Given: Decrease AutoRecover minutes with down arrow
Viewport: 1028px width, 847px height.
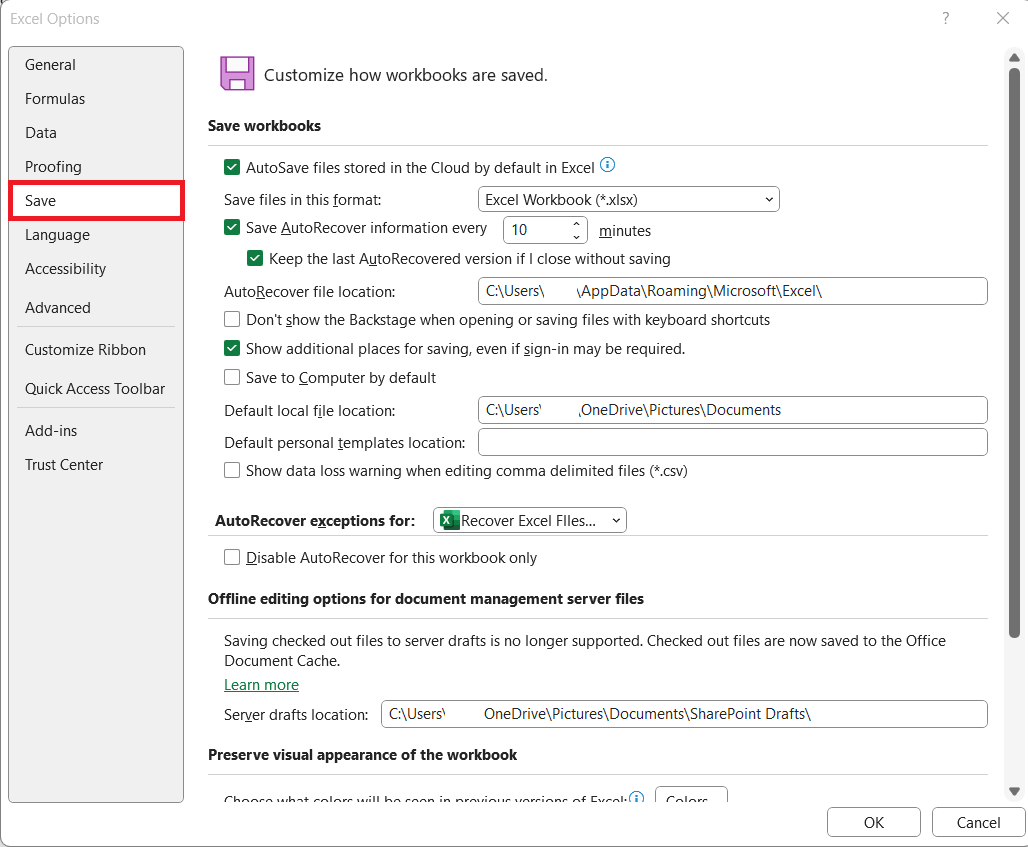Looking at the screenshot, I should click(x=576, y=237).
